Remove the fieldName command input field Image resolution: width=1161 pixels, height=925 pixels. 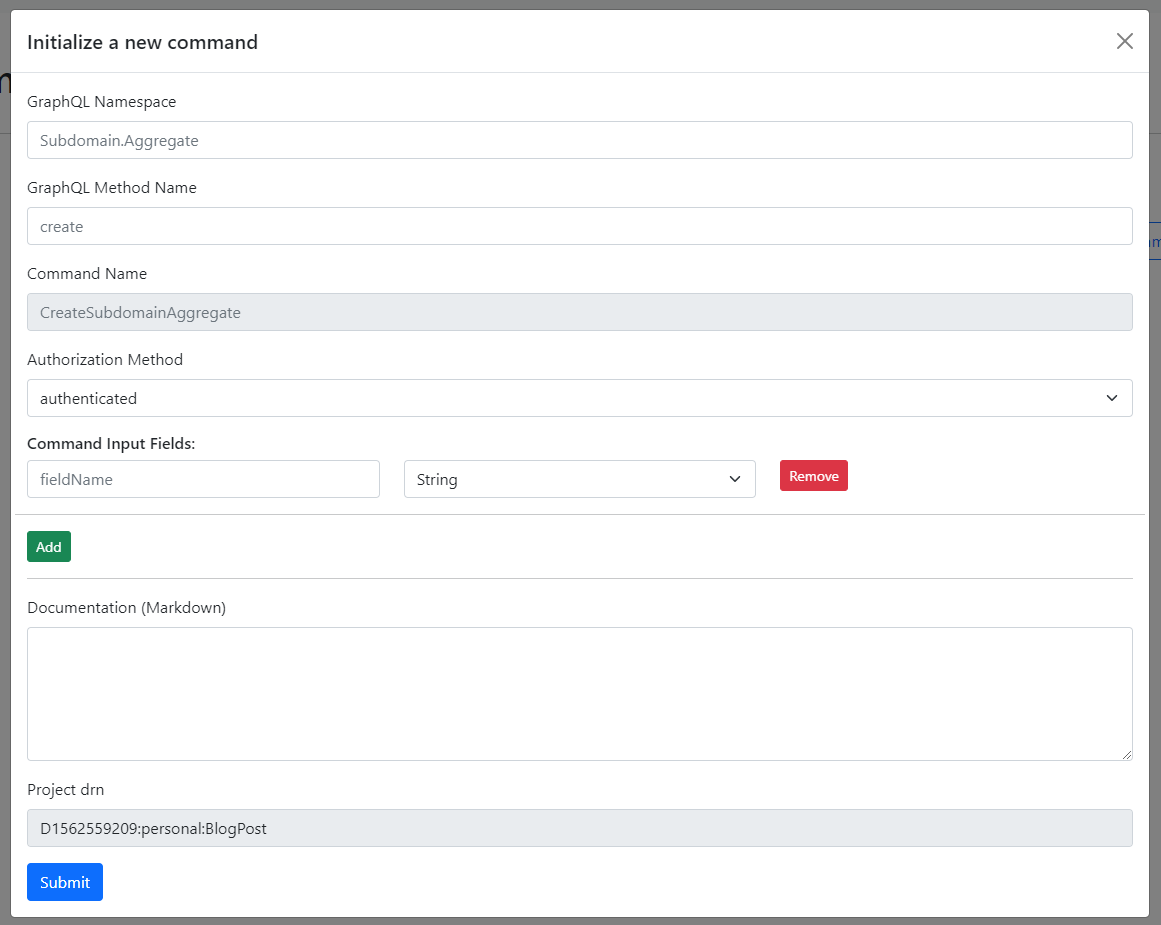pyautogui.click(x=813, y=475)
